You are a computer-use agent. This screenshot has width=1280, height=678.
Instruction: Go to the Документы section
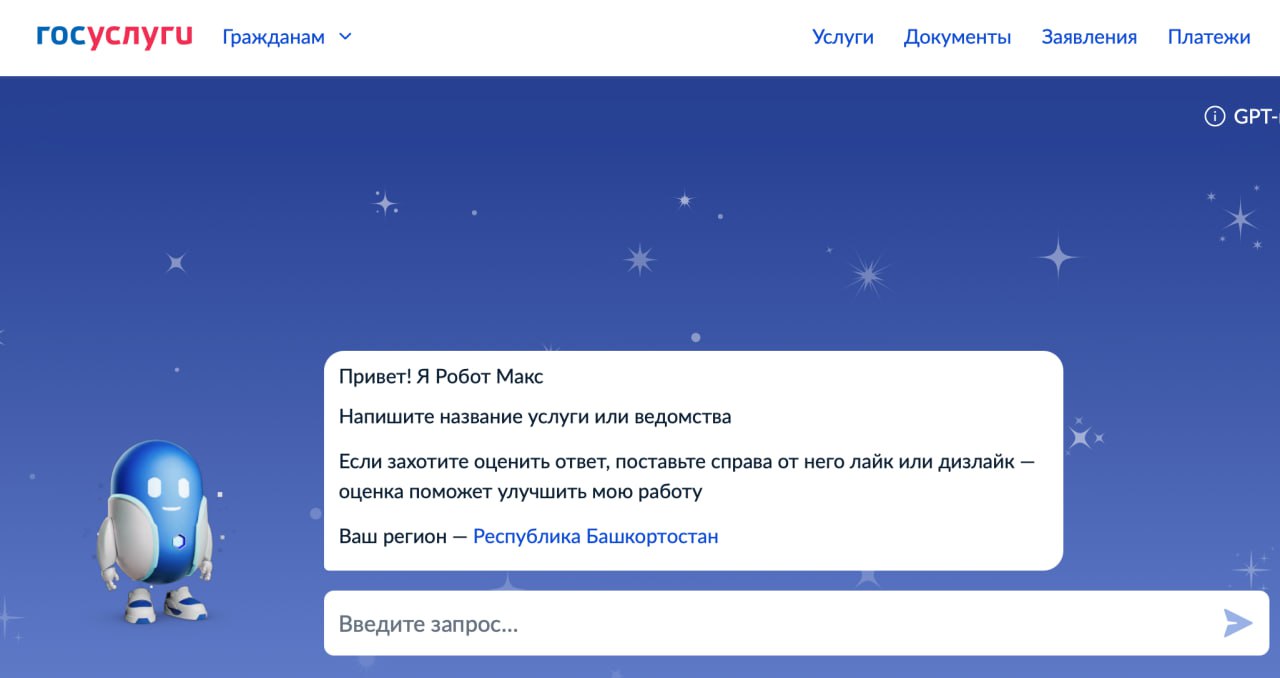coord(957,37)
